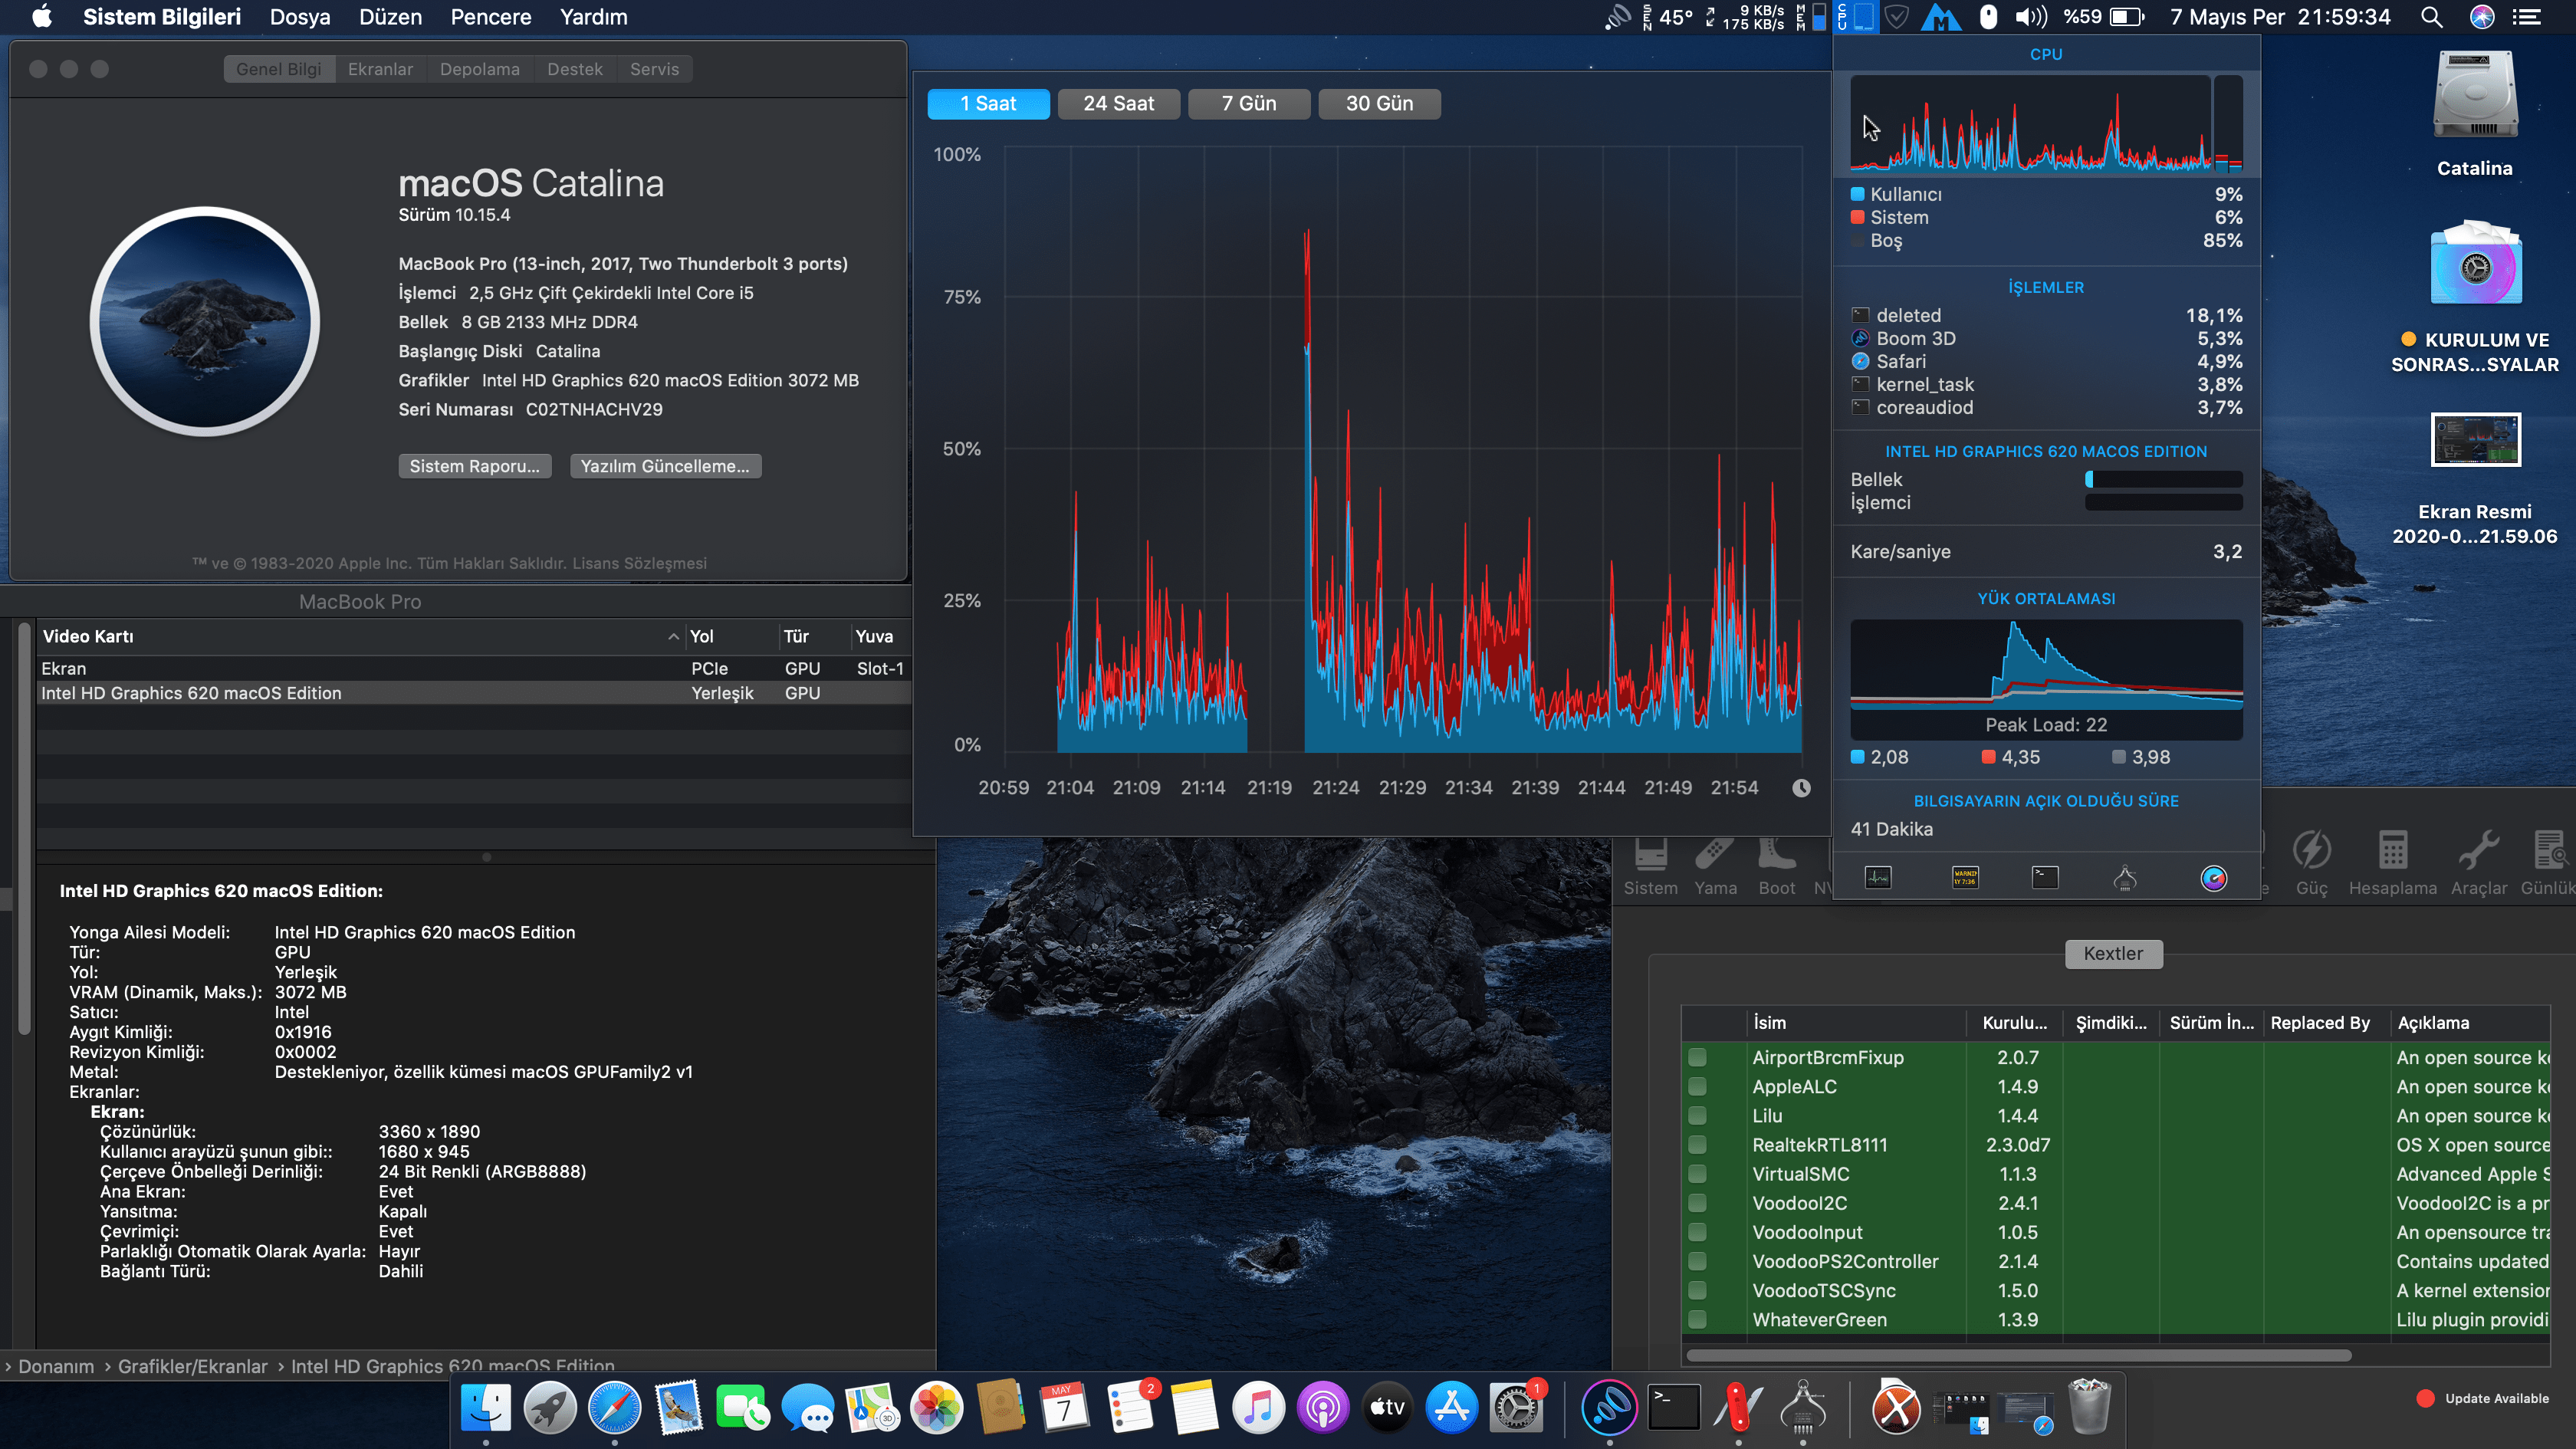Tick the checkbox for VirtualSMC kext
The width and height of the screenshot is (2576, 1449).
(1697, 1174)
